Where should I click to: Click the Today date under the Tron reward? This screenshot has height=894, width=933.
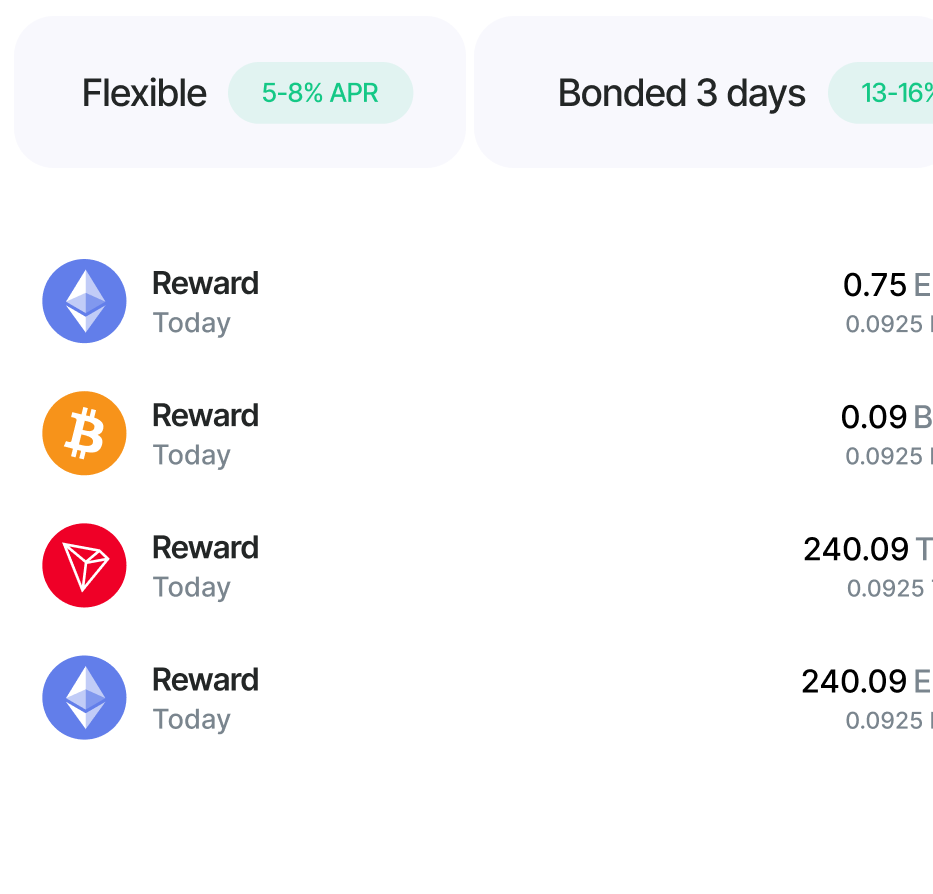point(191,587)
